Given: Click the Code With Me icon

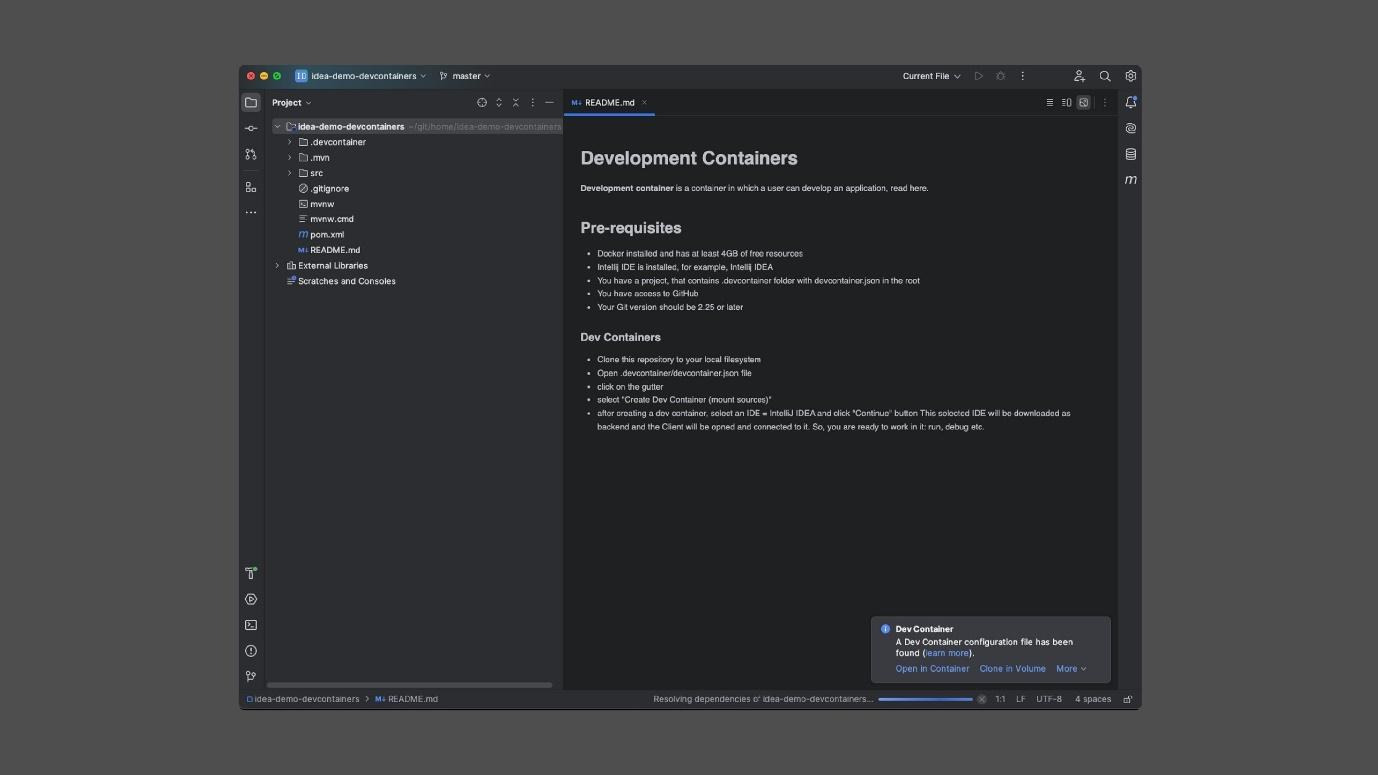Looking at the screenshot, I should 1079,76.
